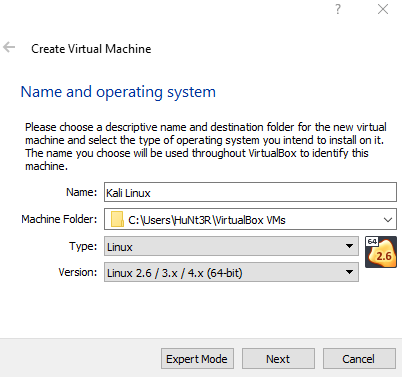Click the yellow folder icon in Machine Folder

click(117, 219)
